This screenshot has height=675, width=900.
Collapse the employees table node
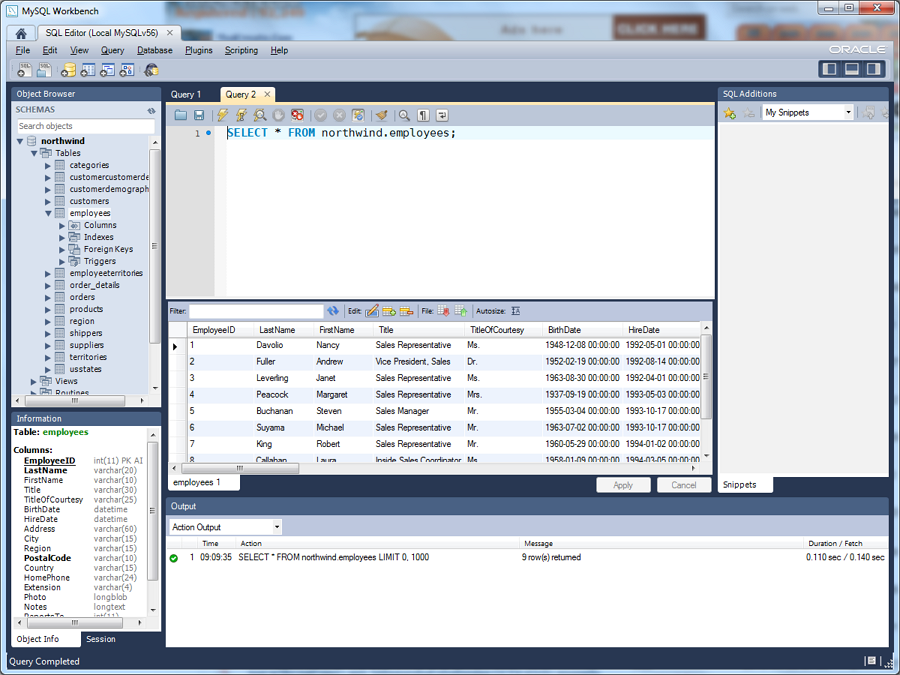[x=48, y=214]
